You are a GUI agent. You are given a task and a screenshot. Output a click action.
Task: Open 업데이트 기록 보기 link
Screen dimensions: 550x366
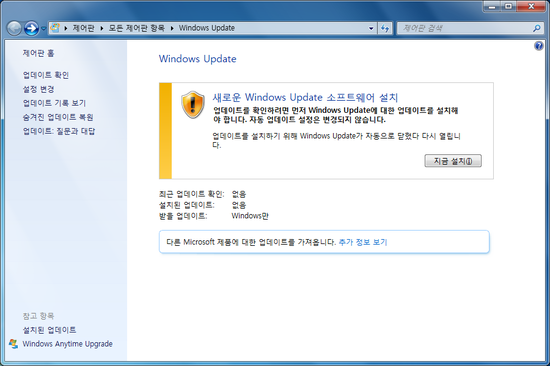(54, 103)
